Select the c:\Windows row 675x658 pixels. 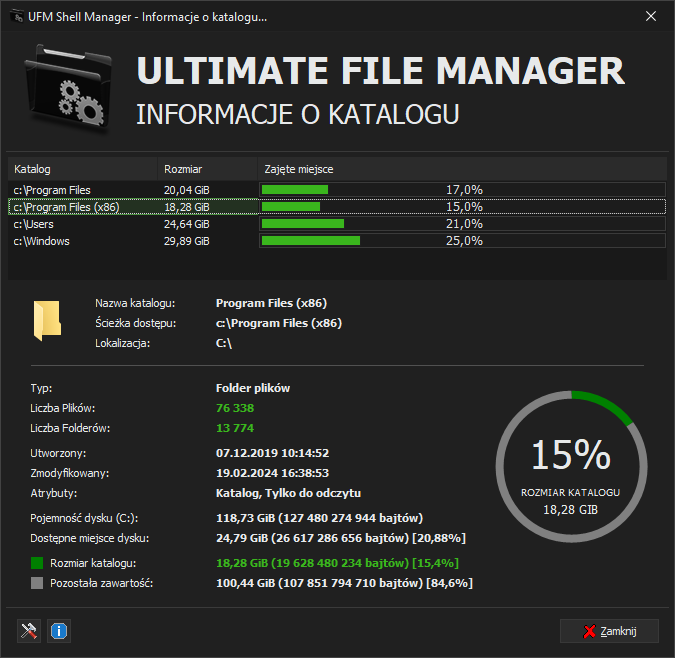point(337,241)
